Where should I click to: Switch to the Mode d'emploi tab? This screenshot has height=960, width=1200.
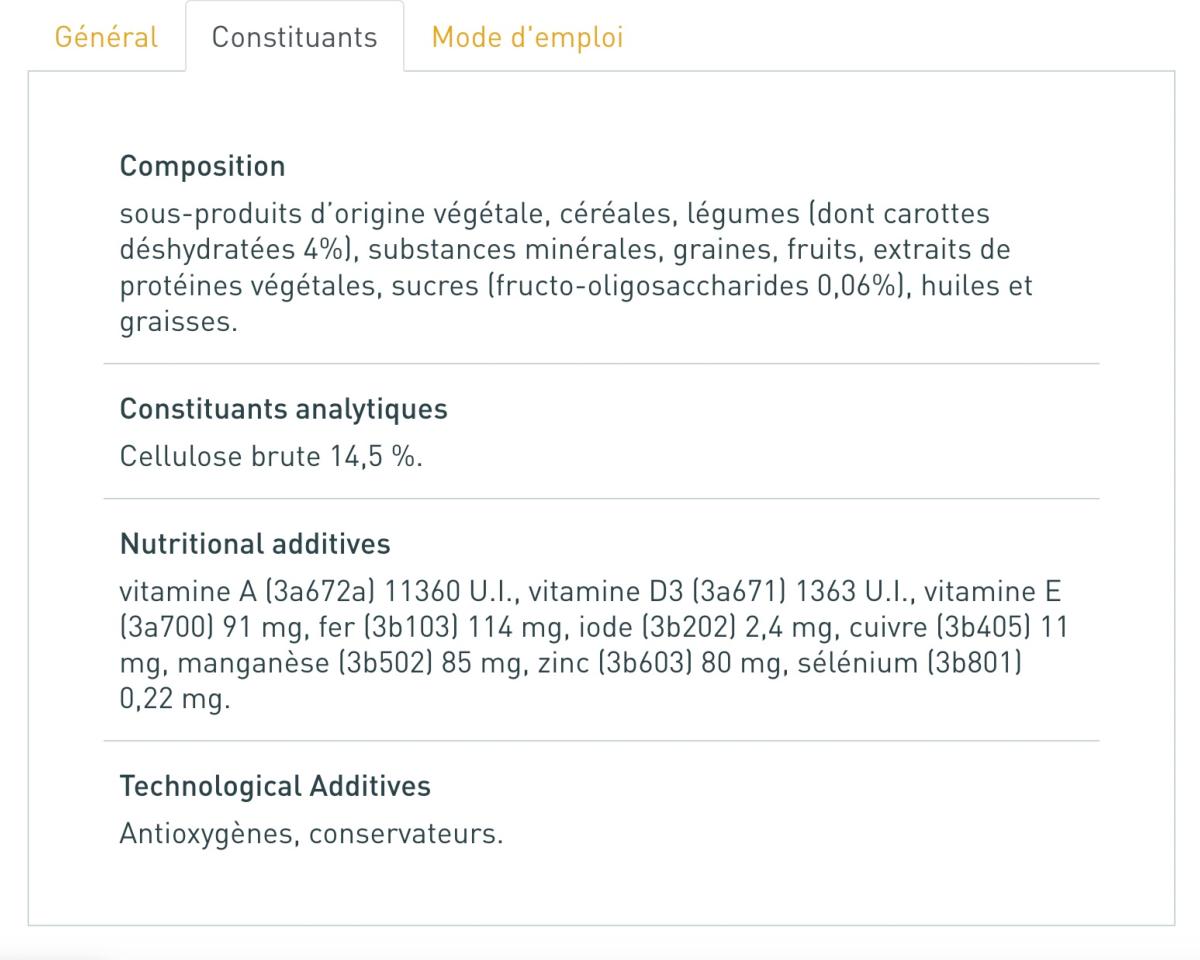click(x=527, y=37)
